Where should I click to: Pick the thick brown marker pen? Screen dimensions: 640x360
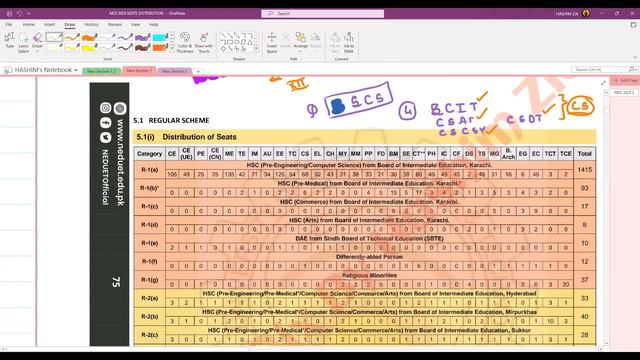point(142,47)
